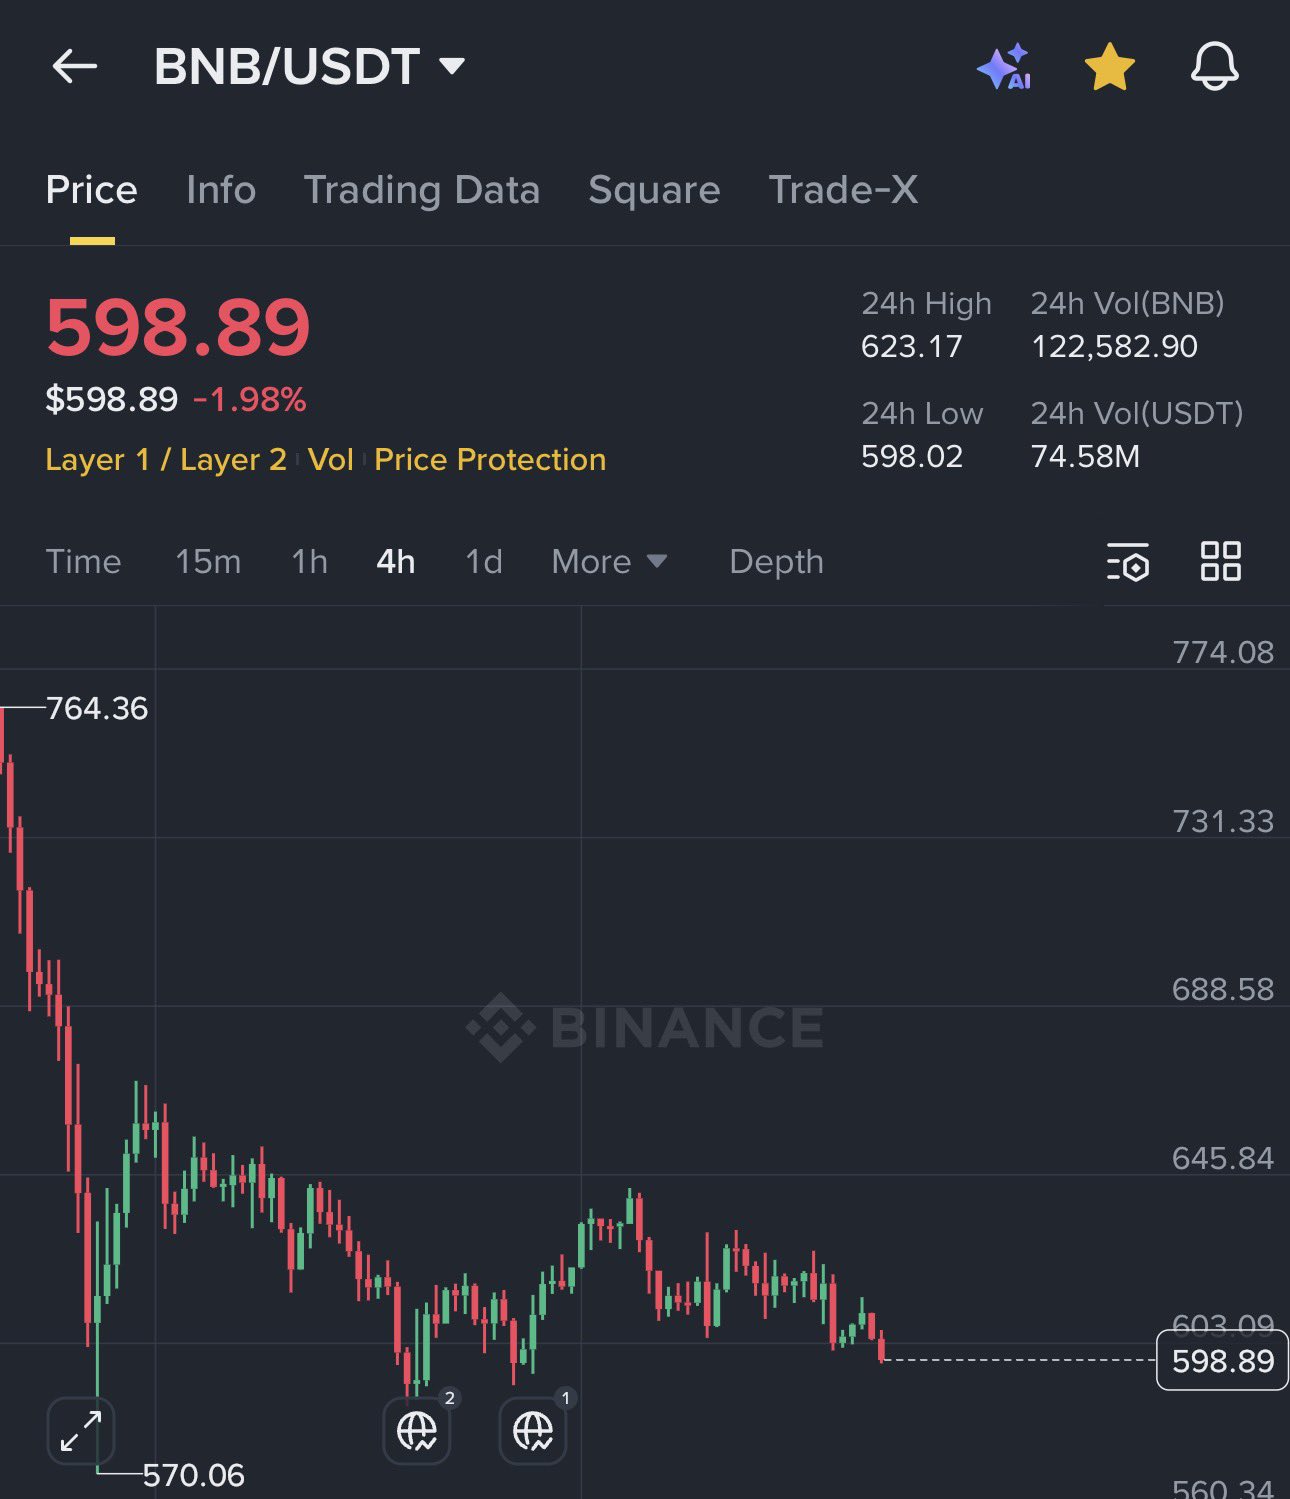Toggle the yellow favorite star
Viewport: 1290px width, 1499px height.
(x=1109, y=67)
